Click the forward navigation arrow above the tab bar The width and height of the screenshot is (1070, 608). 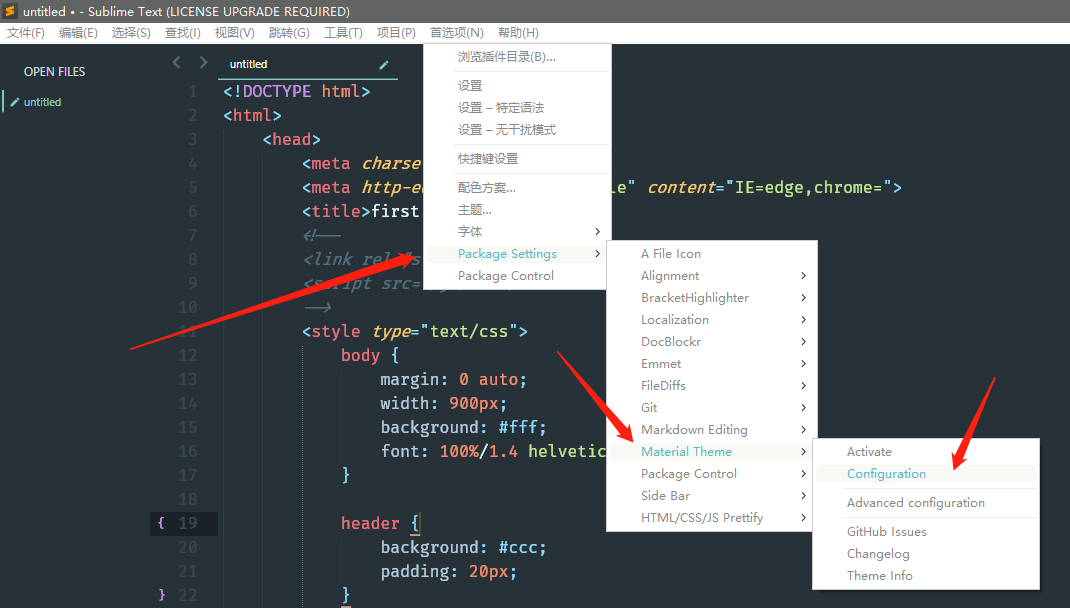(x=203, y=62)
